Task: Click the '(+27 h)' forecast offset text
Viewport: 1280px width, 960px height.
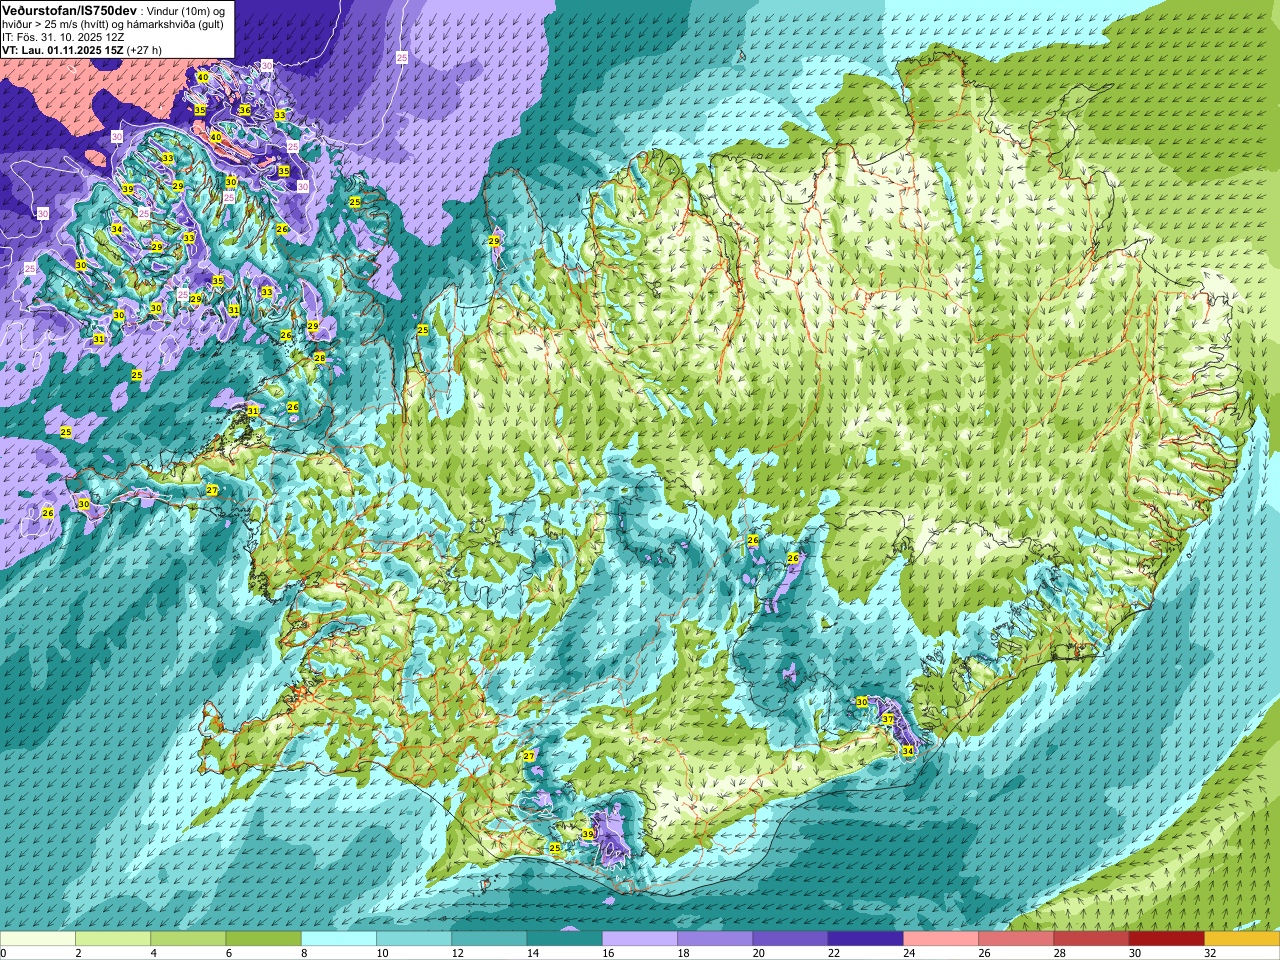Action: coord(144,49)
